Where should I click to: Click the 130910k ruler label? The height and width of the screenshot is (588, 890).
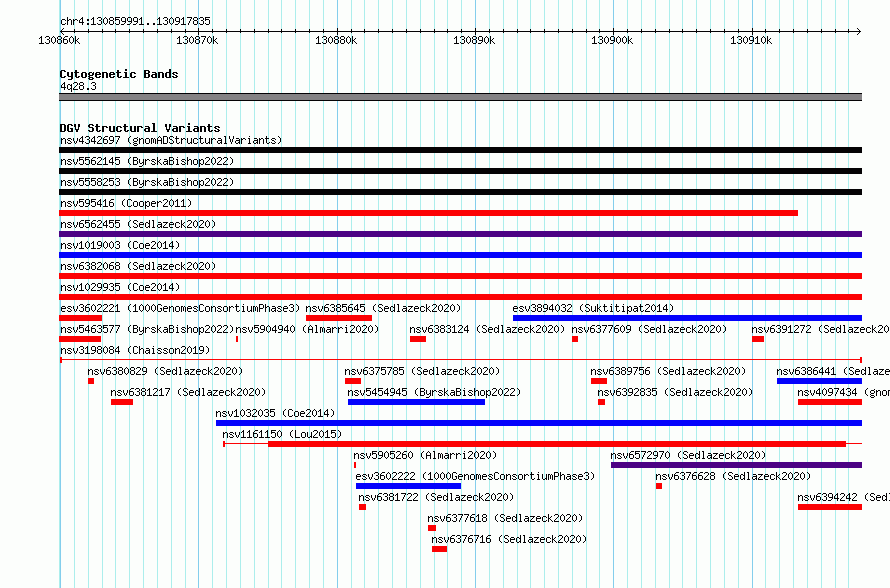pyautogui.click(x=751, y=40)
